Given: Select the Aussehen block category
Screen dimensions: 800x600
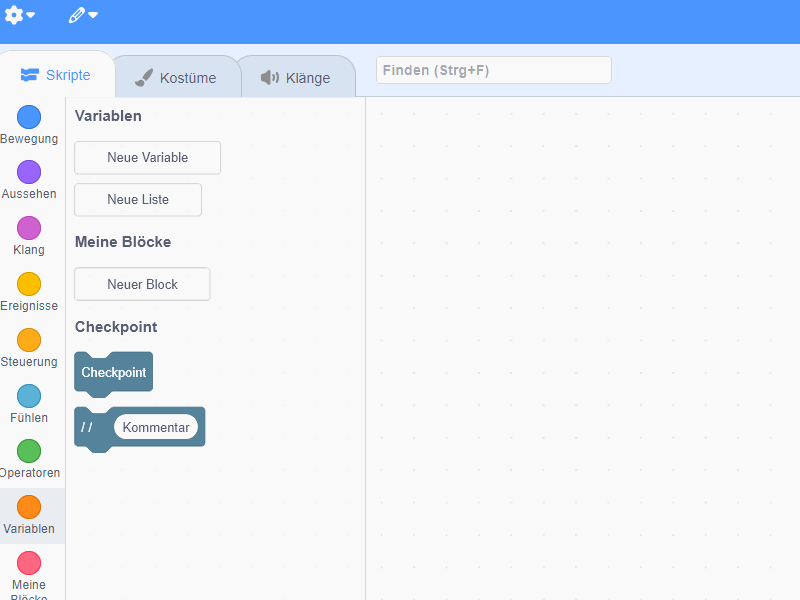Looking at the screenshot, I should [x=29, y=180].
